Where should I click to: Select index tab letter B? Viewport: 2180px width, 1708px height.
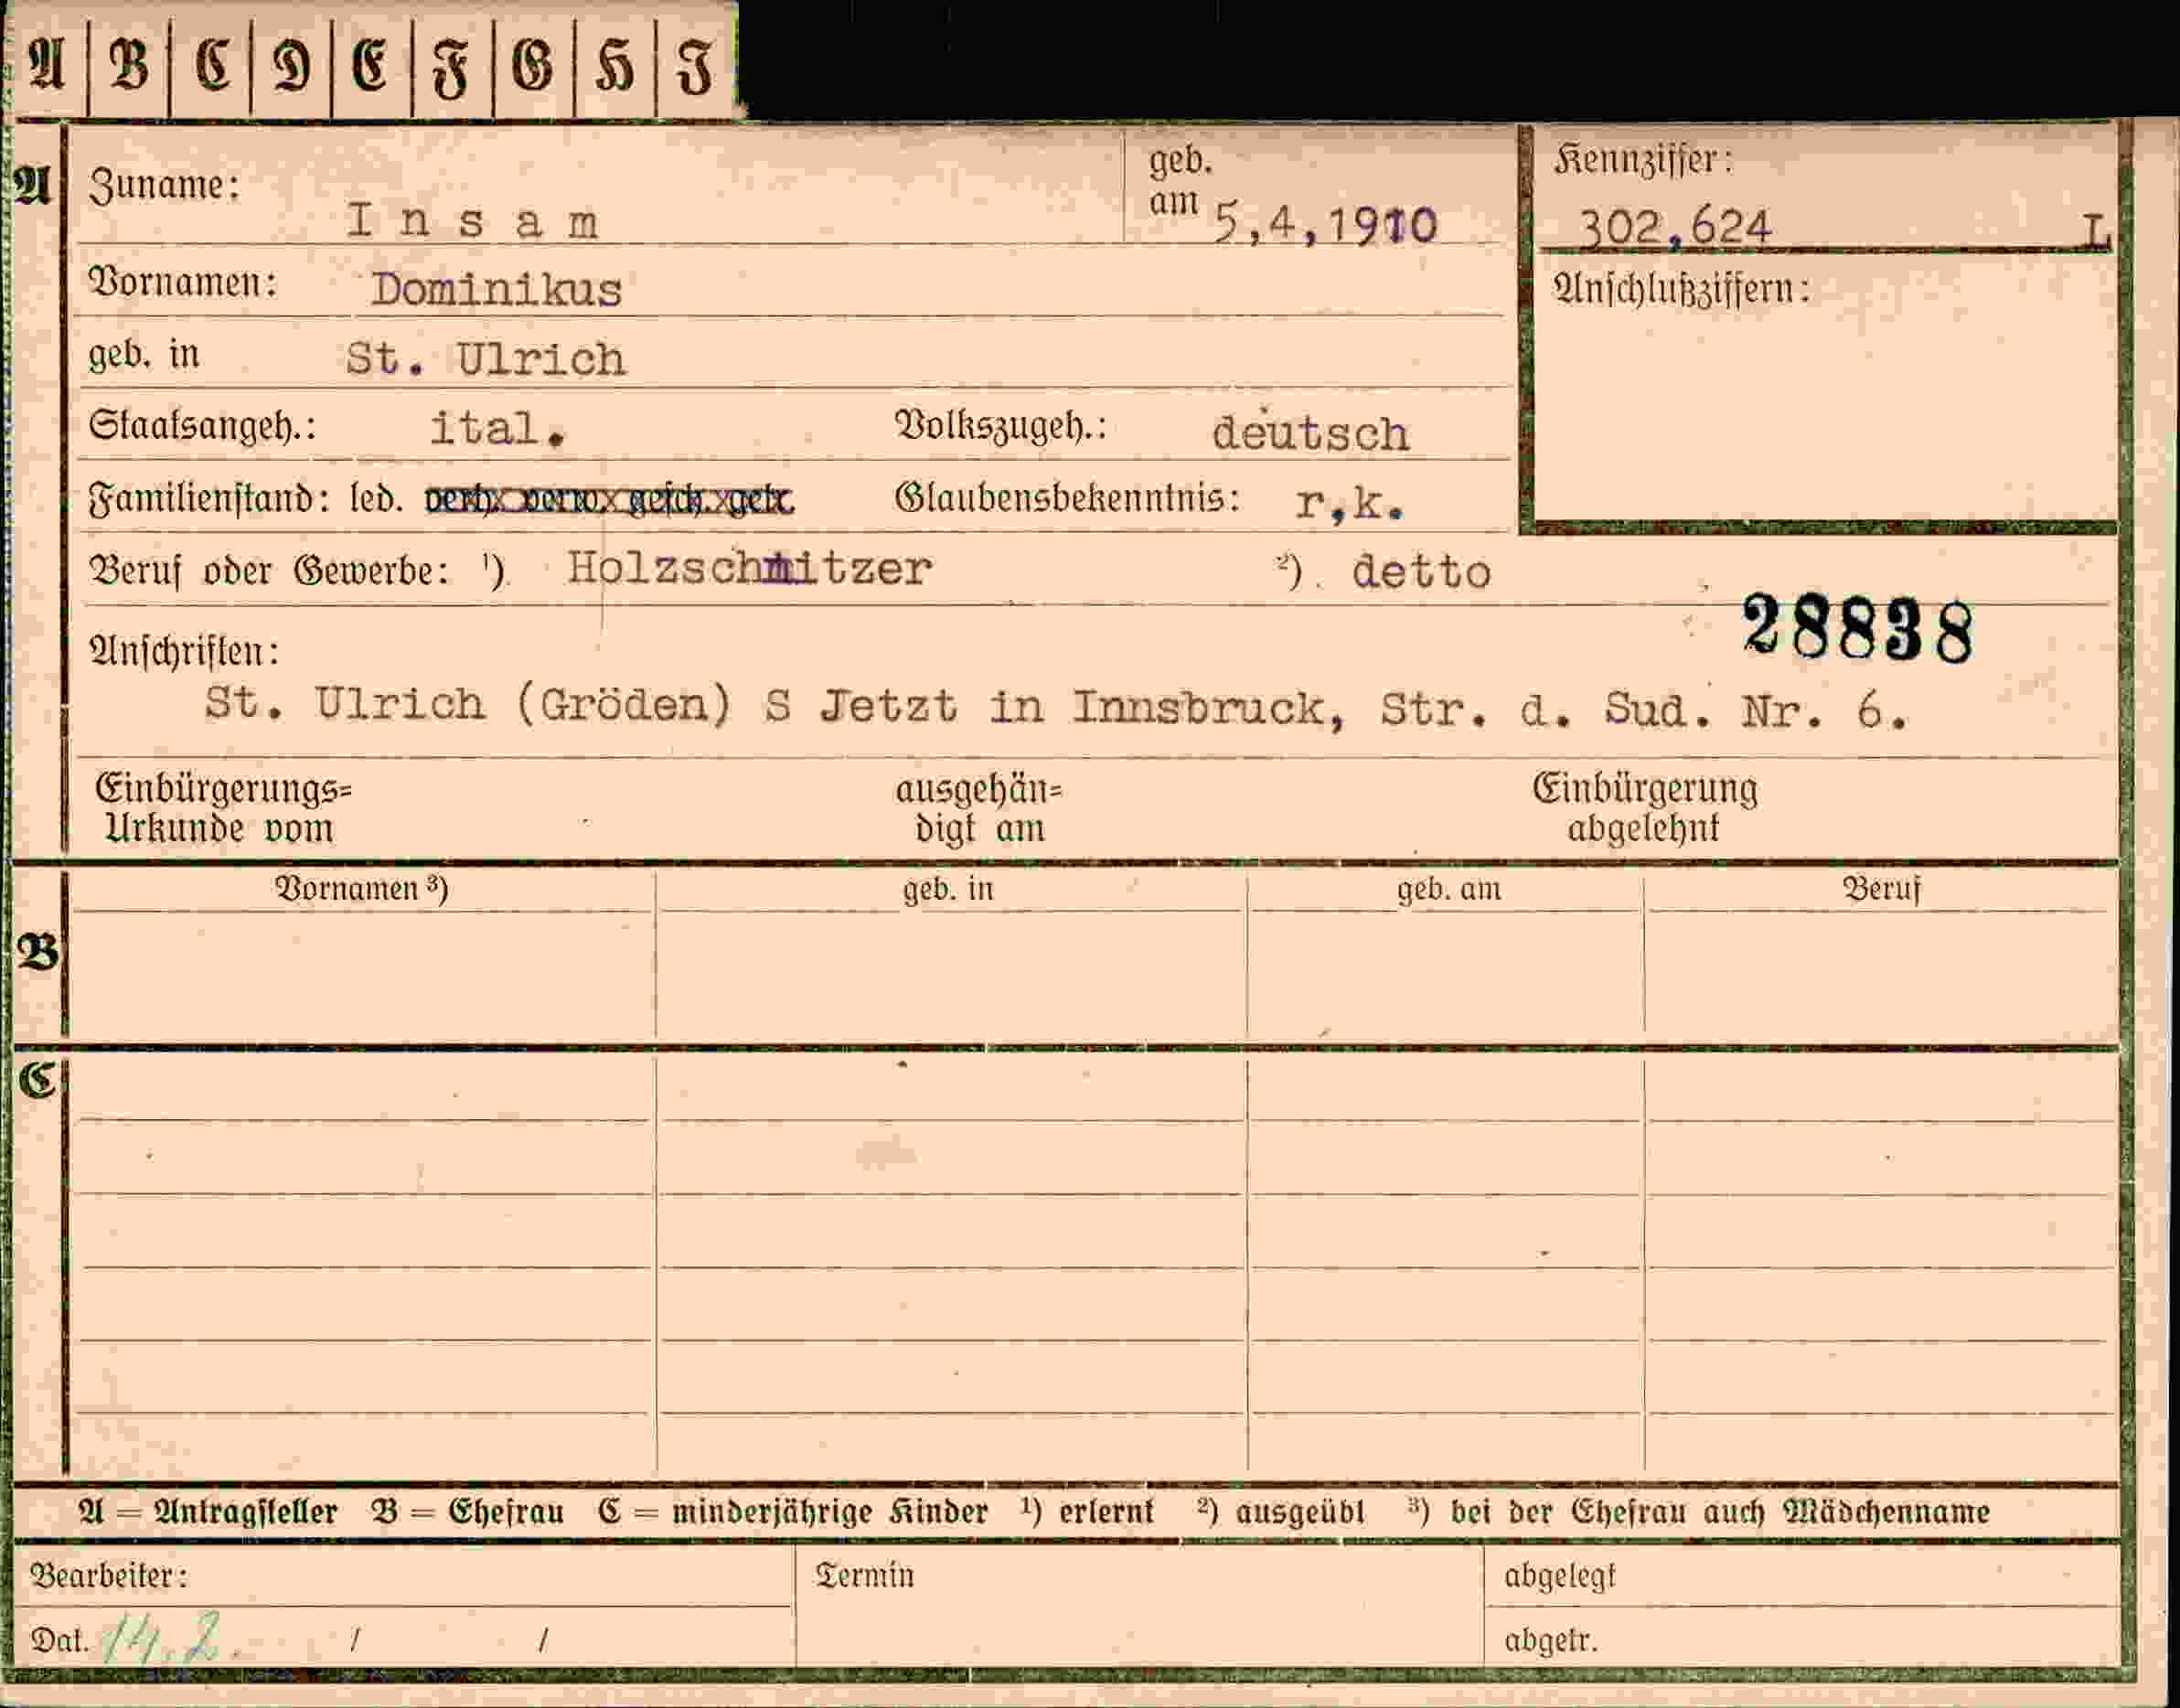pos(129,66)
